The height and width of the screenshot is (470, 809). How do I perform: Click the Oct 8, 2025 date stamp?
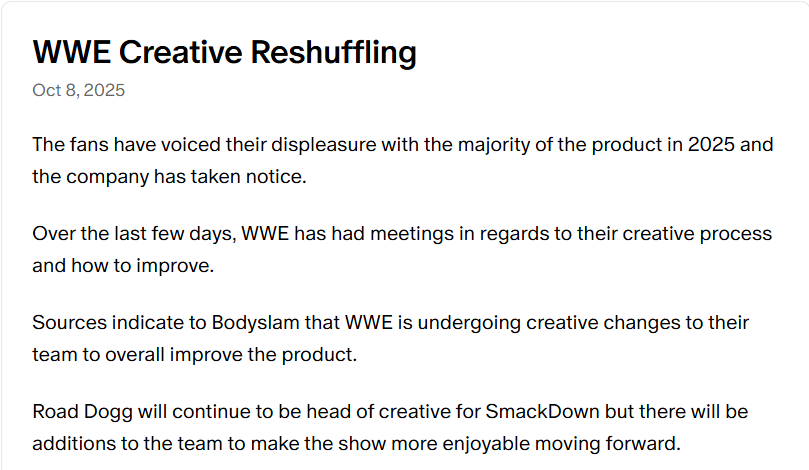click(78, 90)
